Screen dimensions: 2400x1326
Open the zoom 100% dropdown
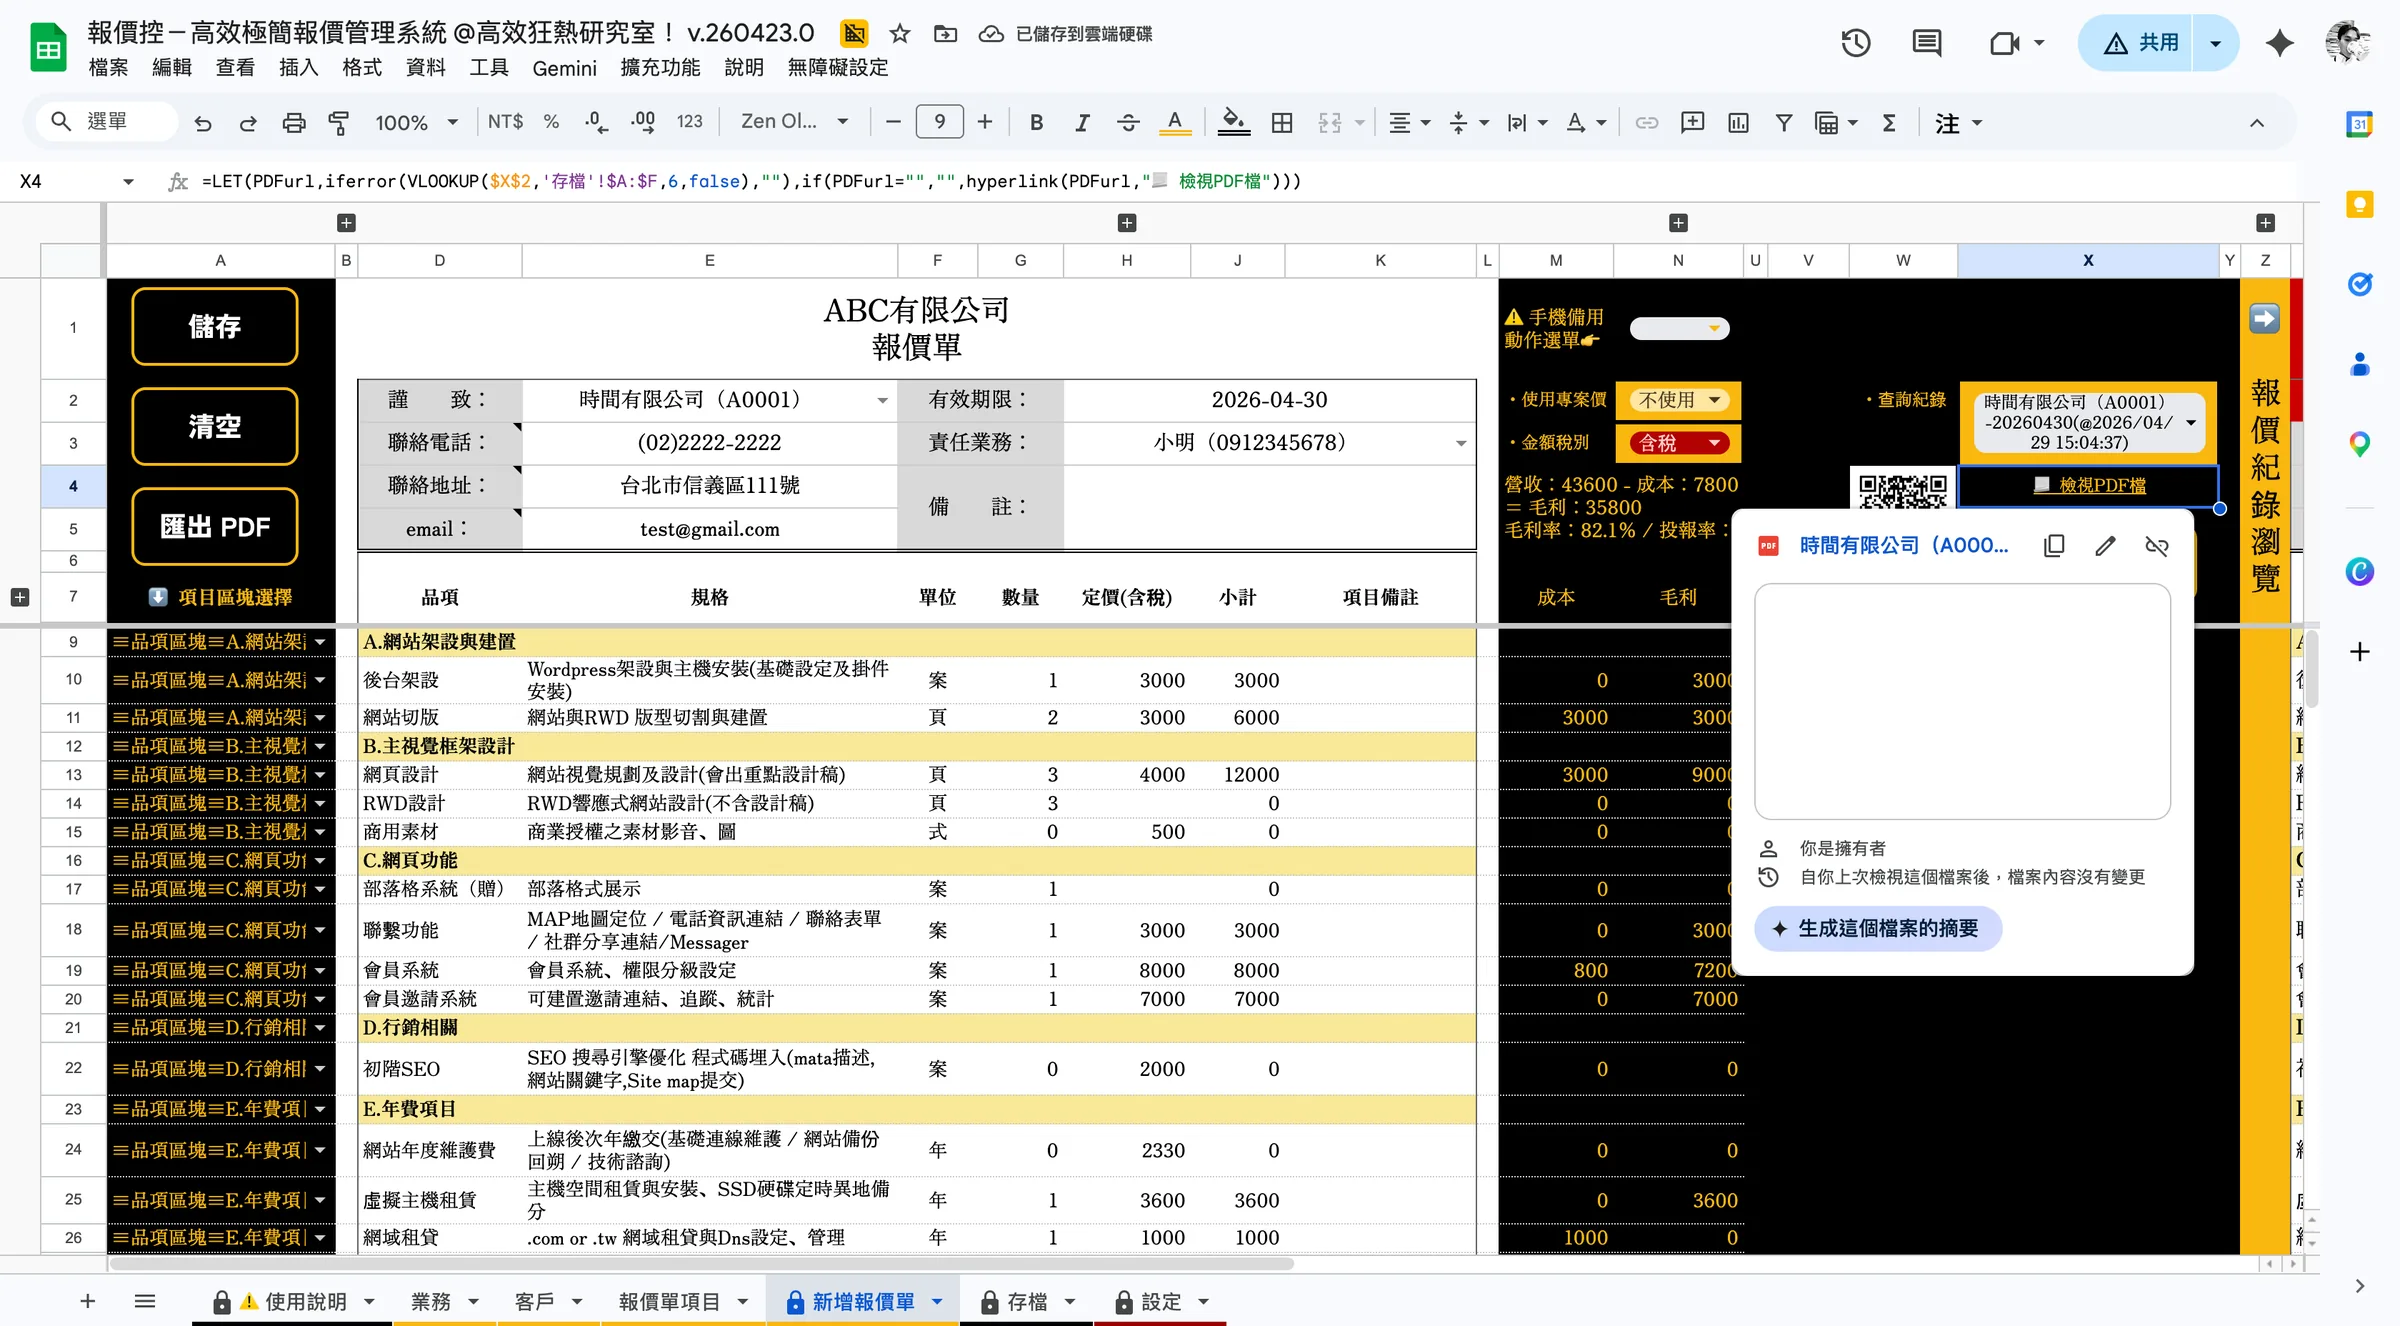click(416, 122)
